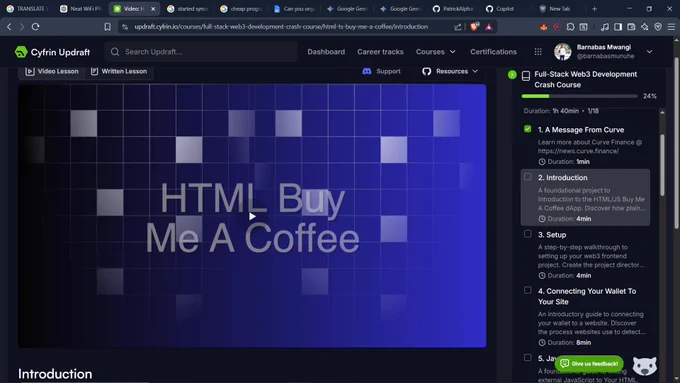Image resolution: width=680 pixels, height=383 pixels.
Task: Click the lesson list scroll-up arrow
Action: click(662, 112)
